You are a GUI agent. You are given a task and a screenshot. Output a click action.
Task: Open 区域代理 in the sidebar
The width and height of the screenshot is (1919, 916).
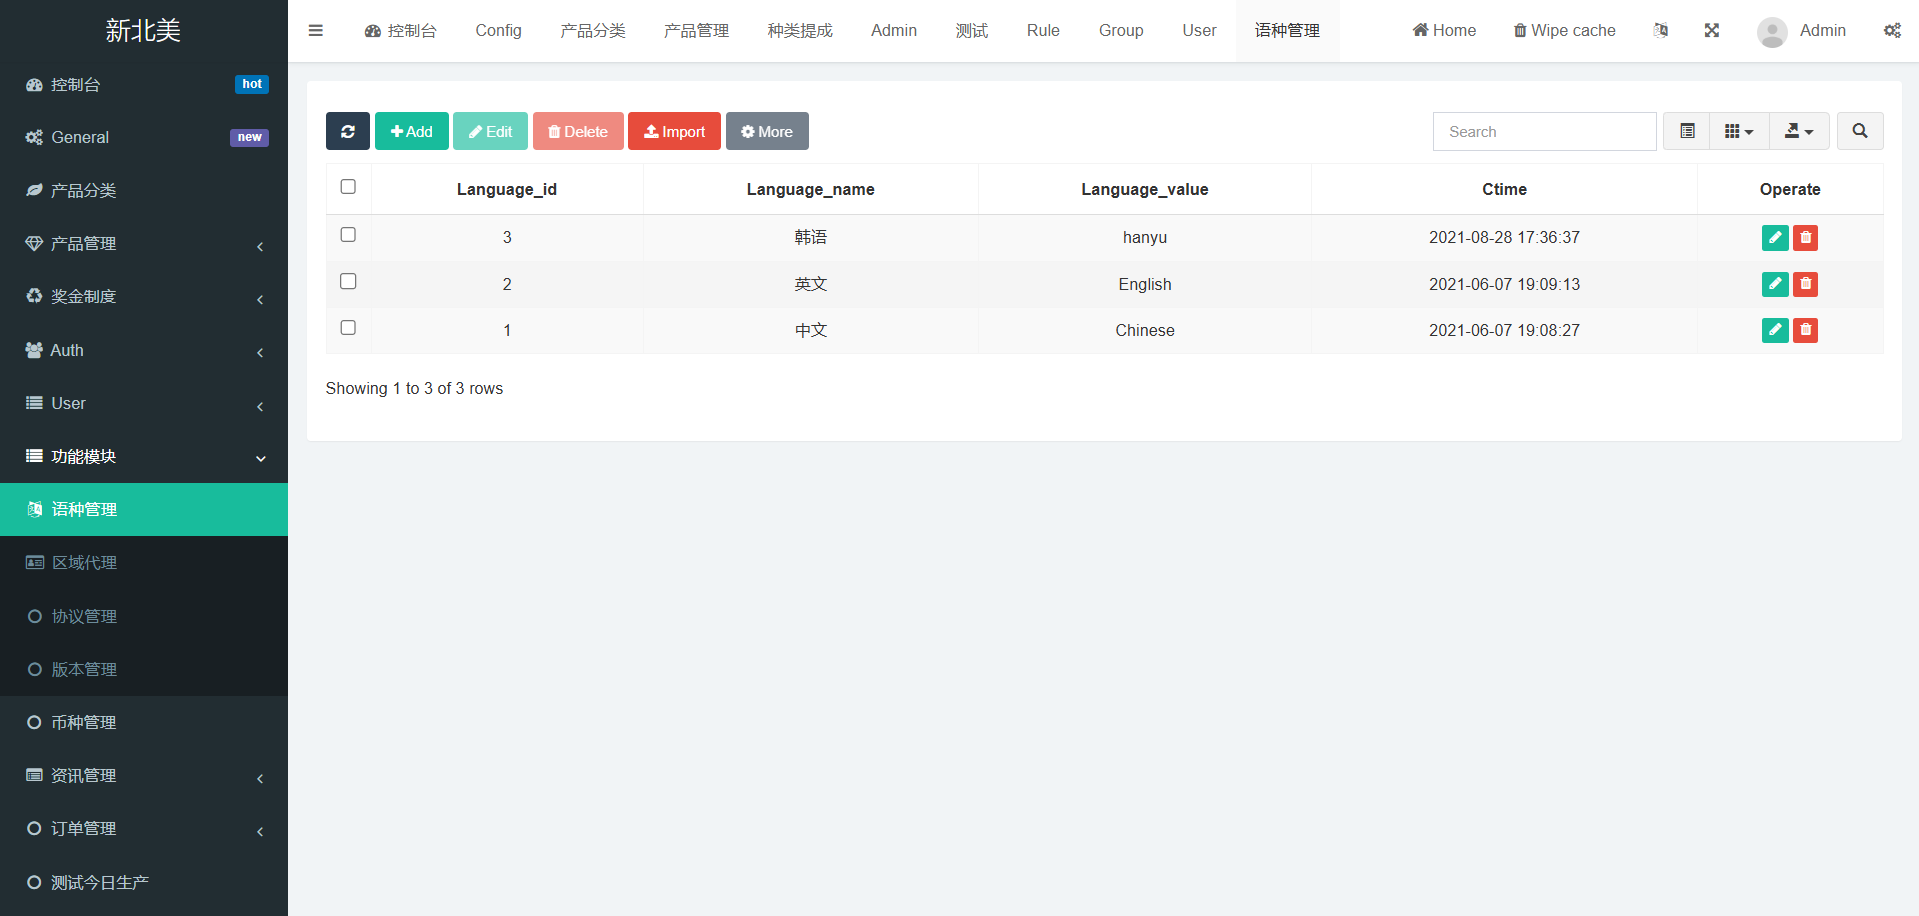point(85,563)
